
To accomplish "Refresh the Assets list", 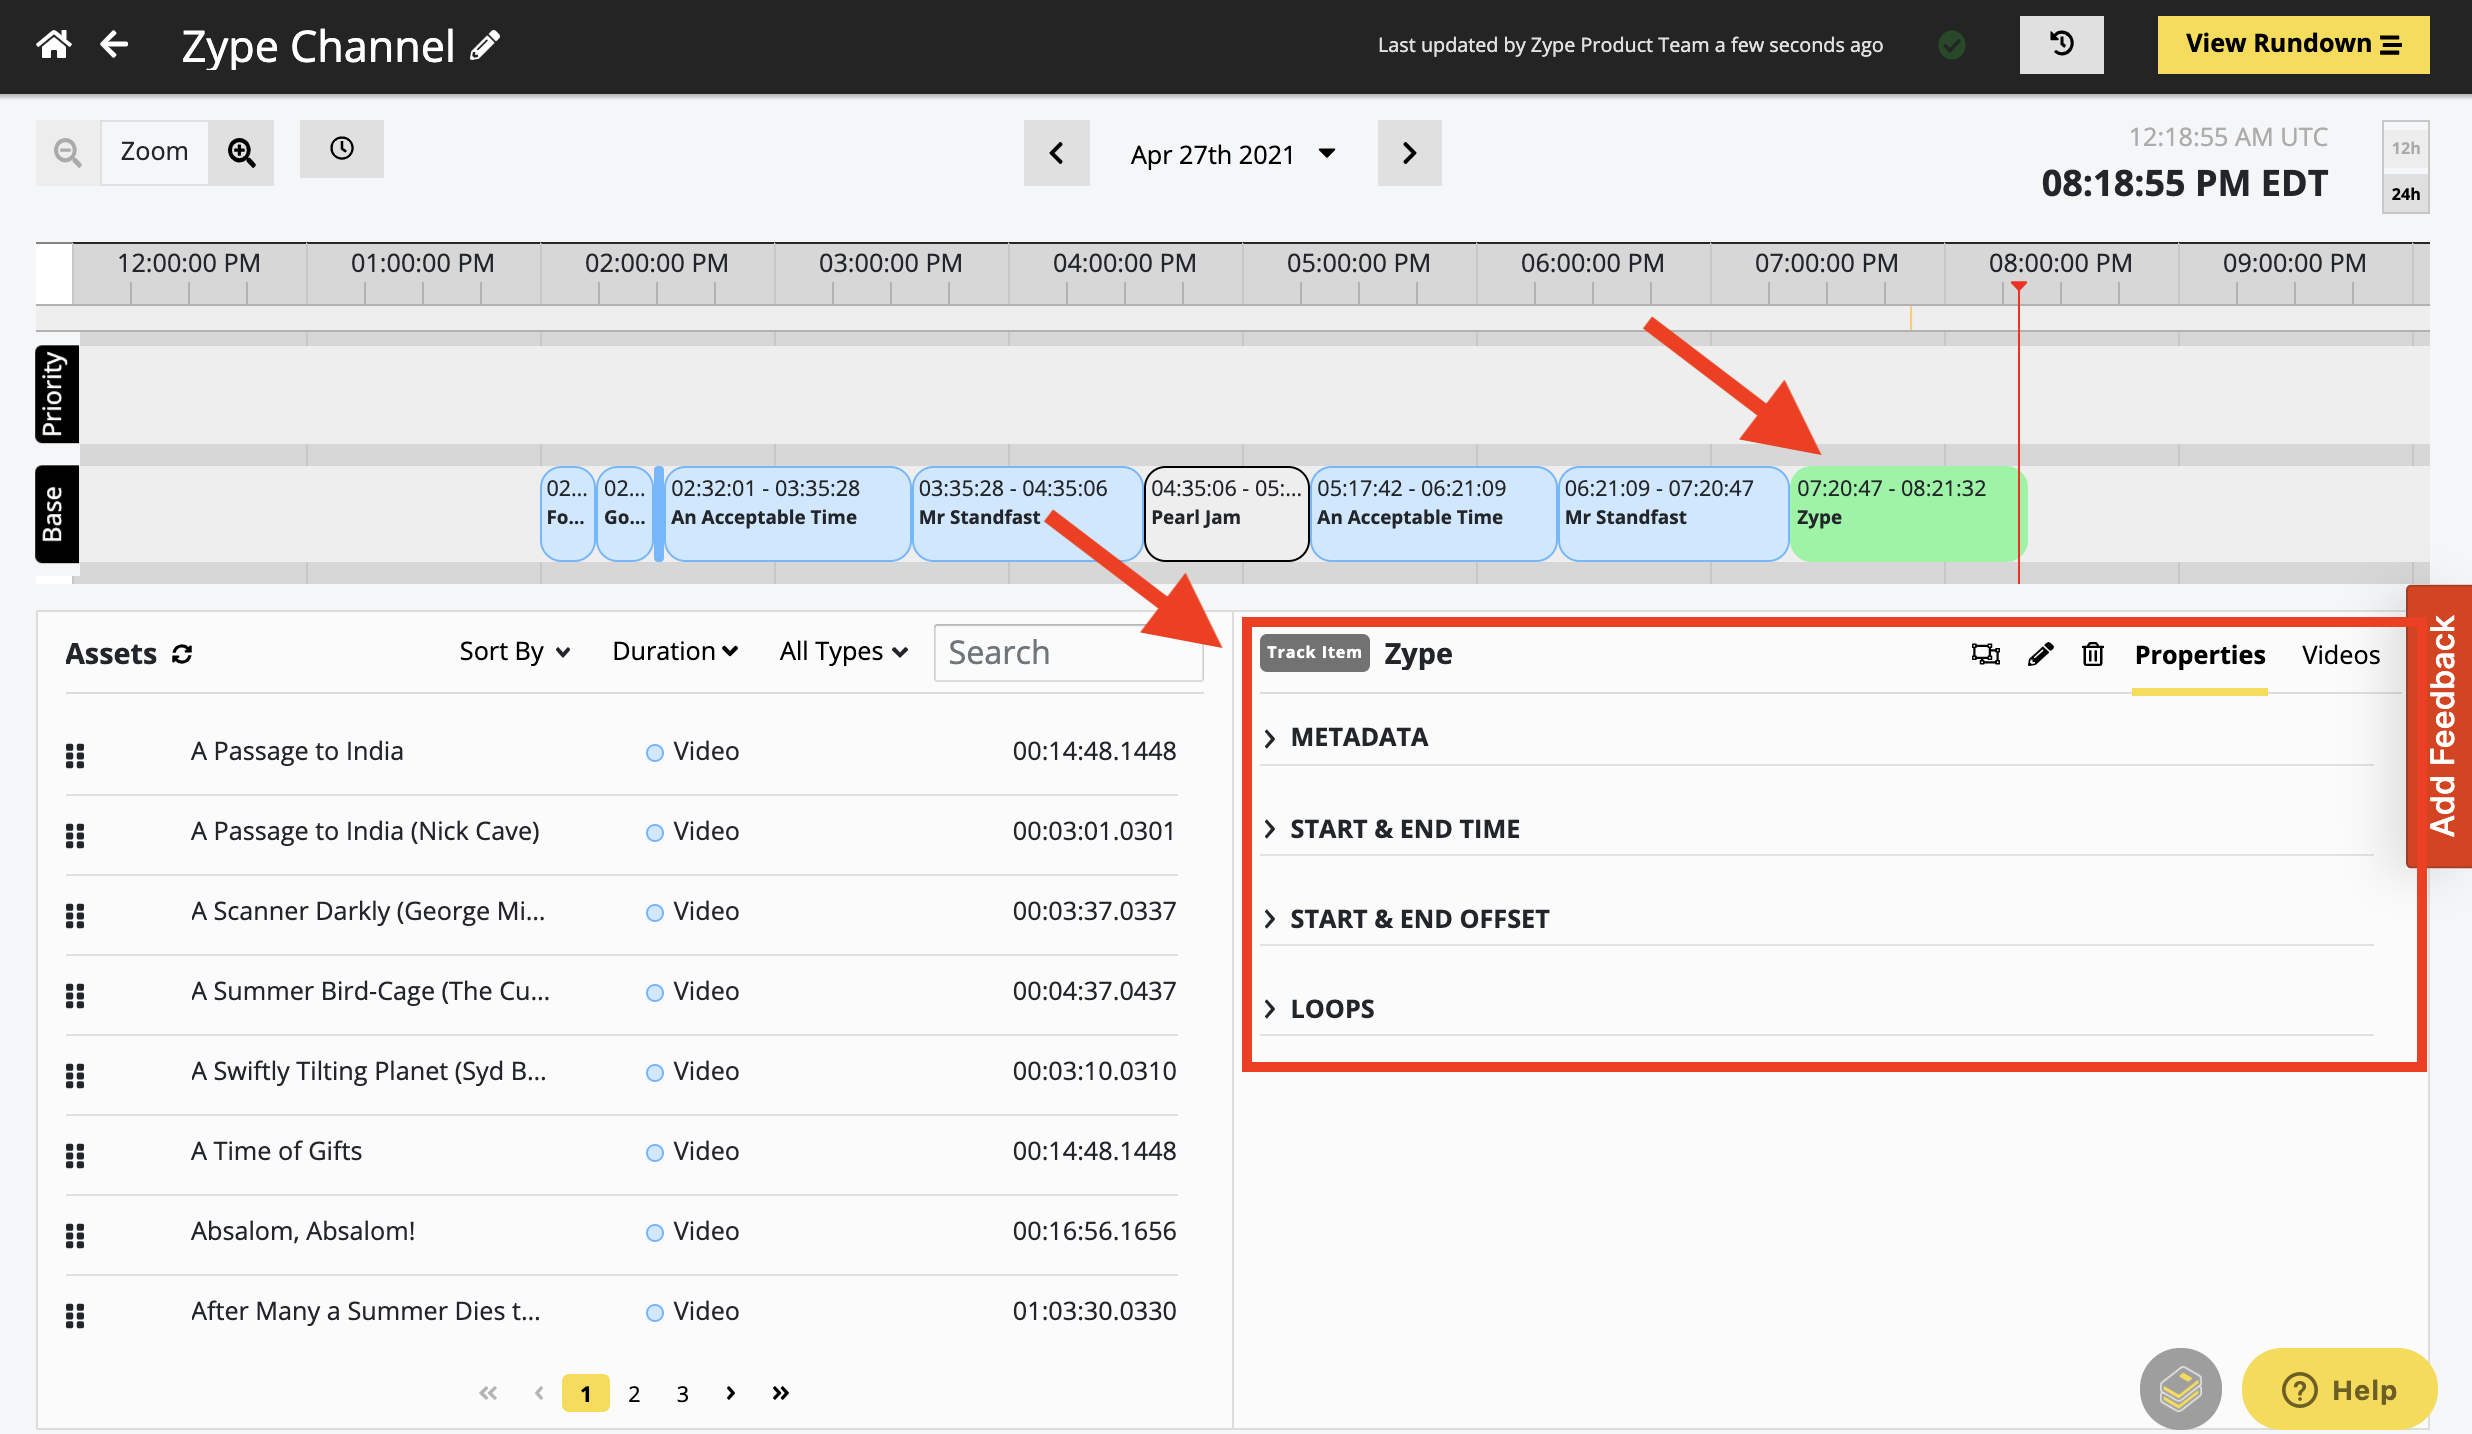I will pos(182,654).
